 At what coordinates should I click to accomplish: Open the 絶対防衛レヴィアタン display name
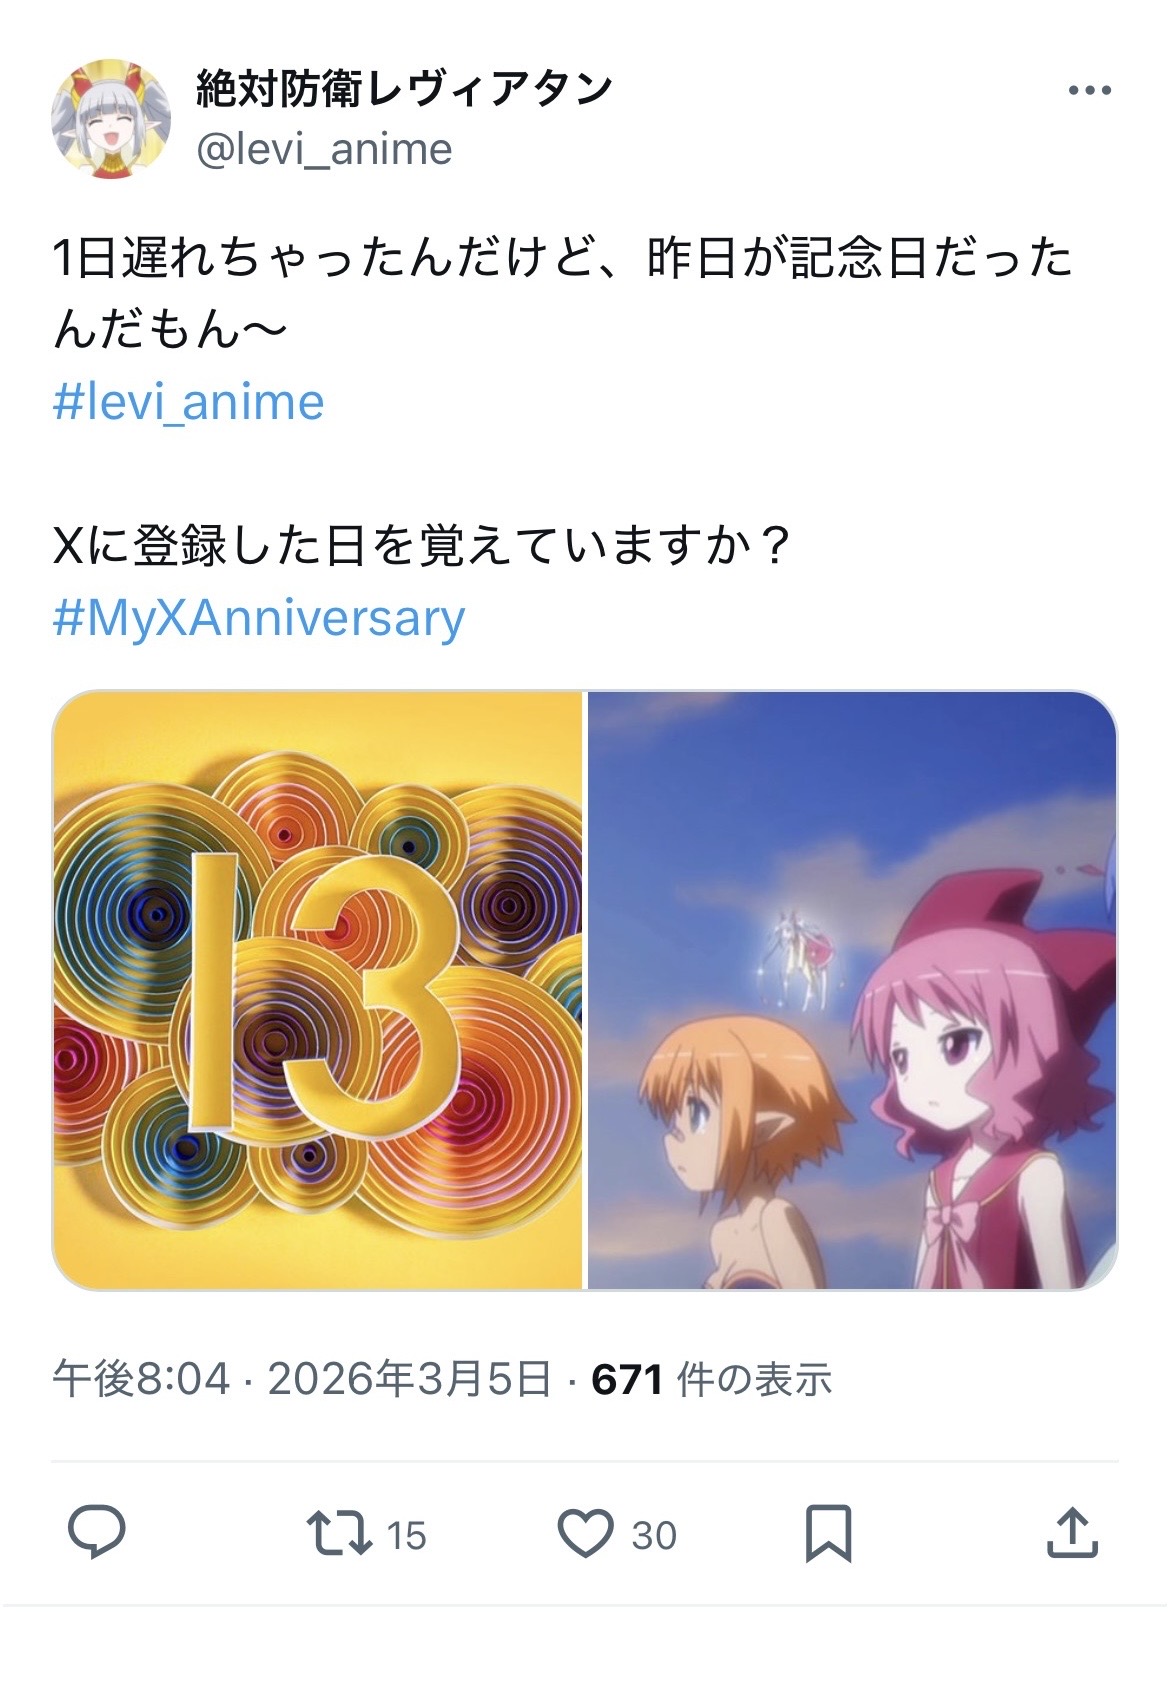404,89
